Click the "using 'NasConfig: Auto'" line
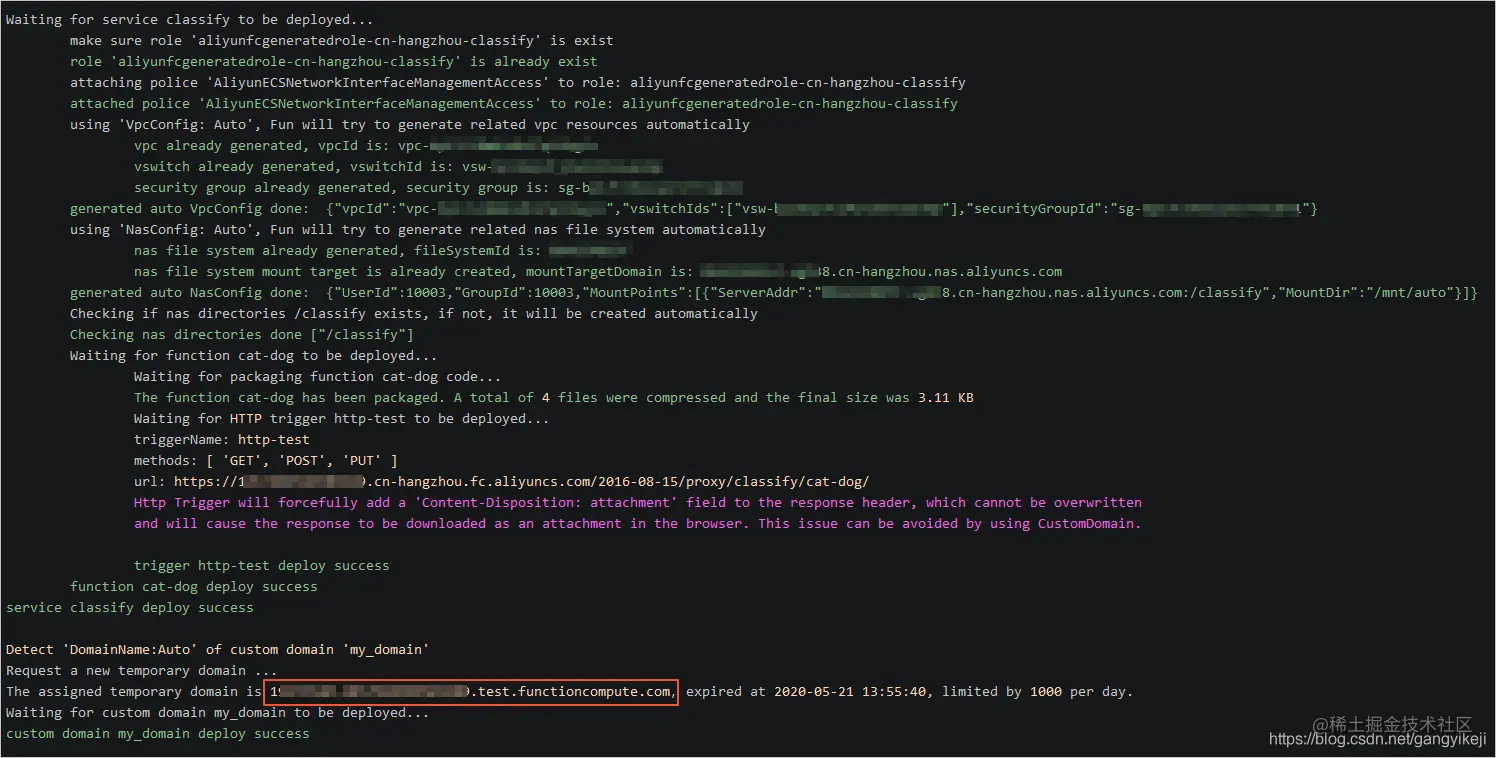The height and width of the screenshot is (758, 1496). tap(418, 230)
